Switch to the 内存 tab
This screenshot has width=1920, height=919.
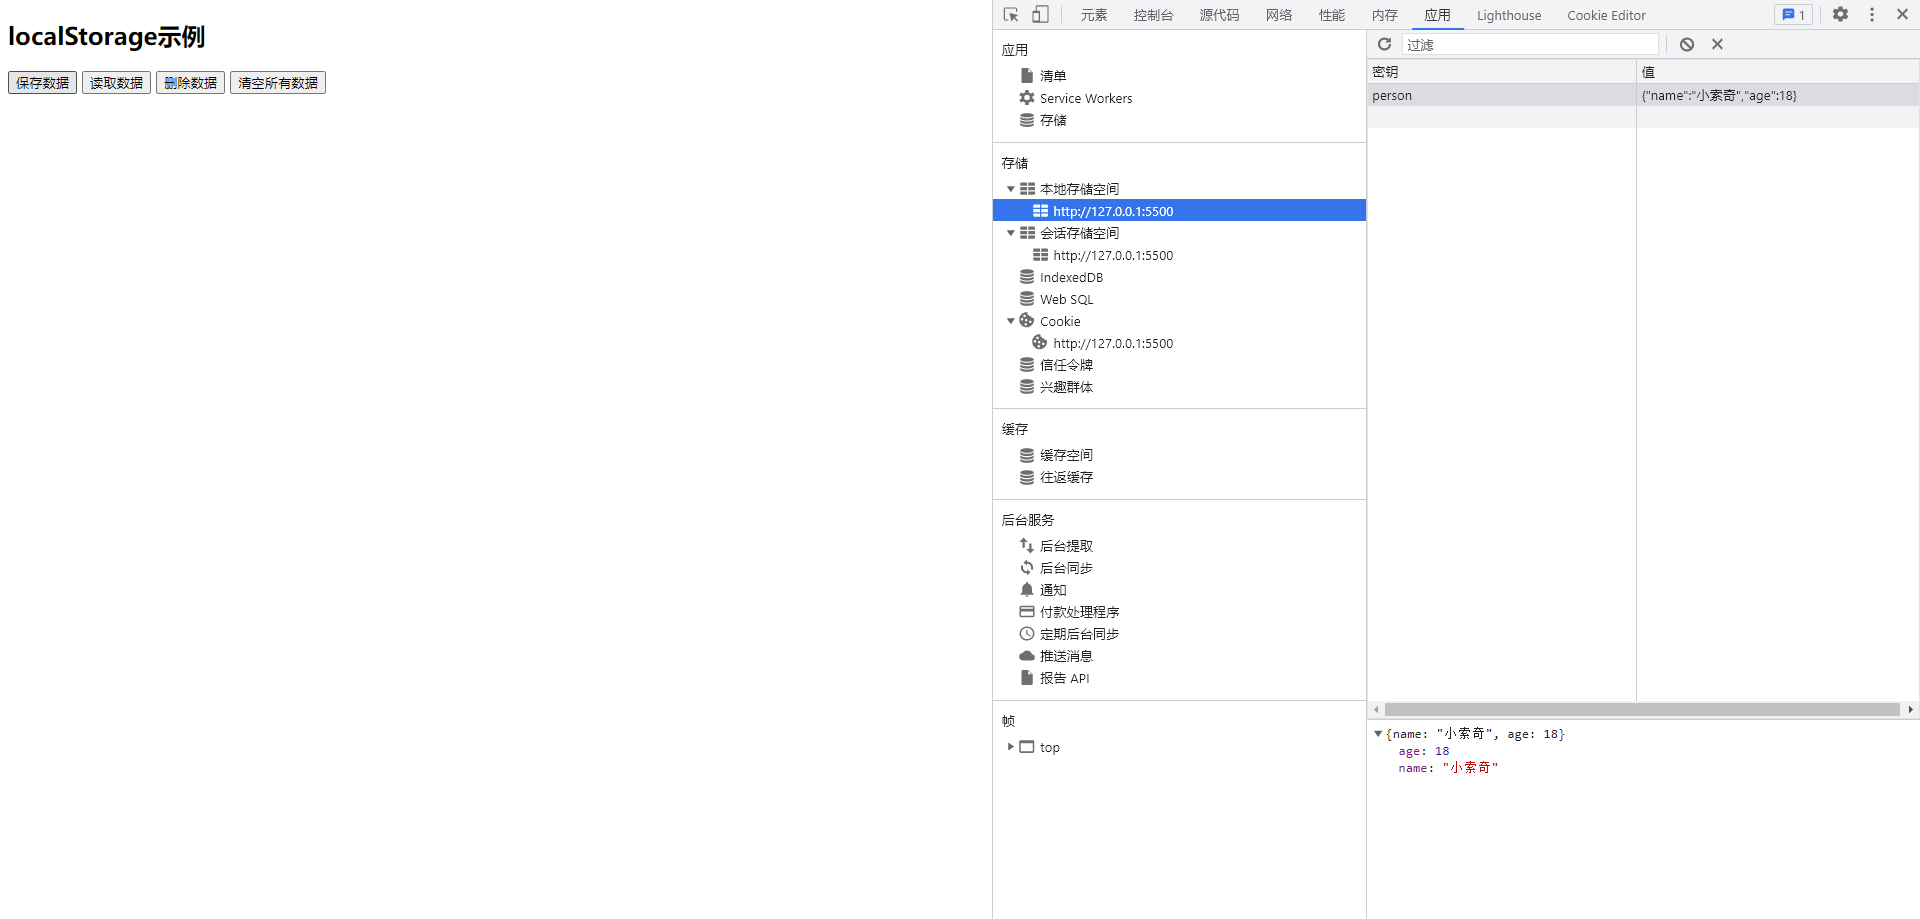[1385, 15]
